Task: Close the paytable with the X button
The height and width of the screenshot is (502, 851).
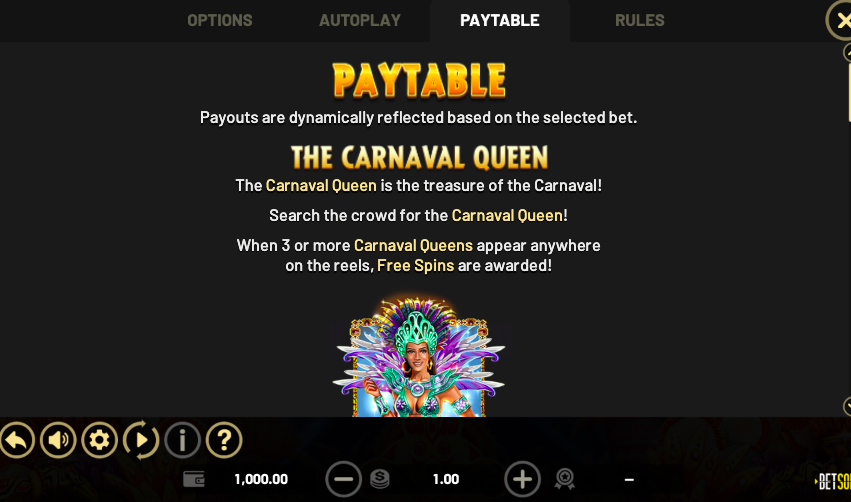Action: click(840, 21)
